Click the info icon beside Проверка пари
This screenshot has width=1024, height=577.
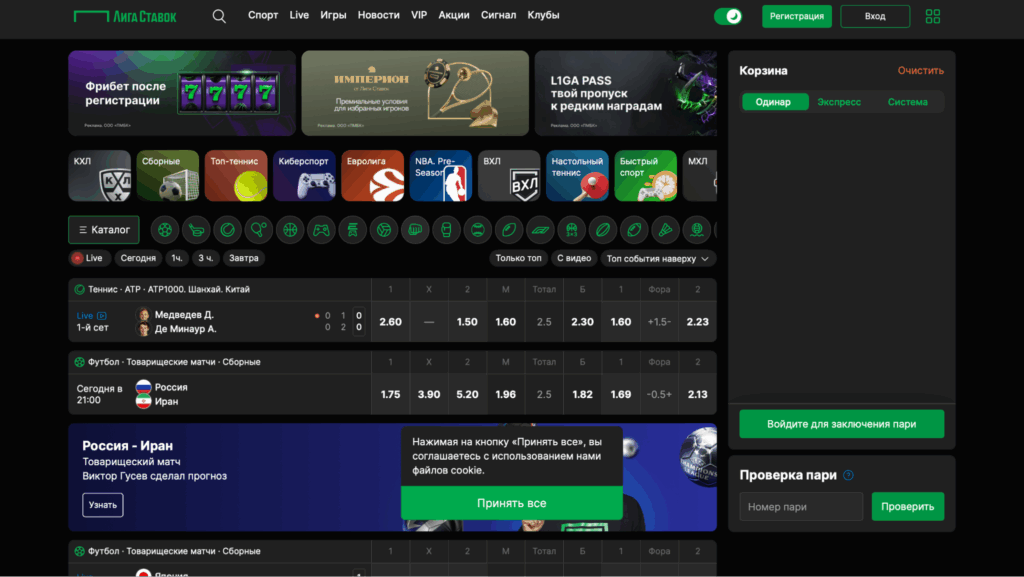point(848,476)
